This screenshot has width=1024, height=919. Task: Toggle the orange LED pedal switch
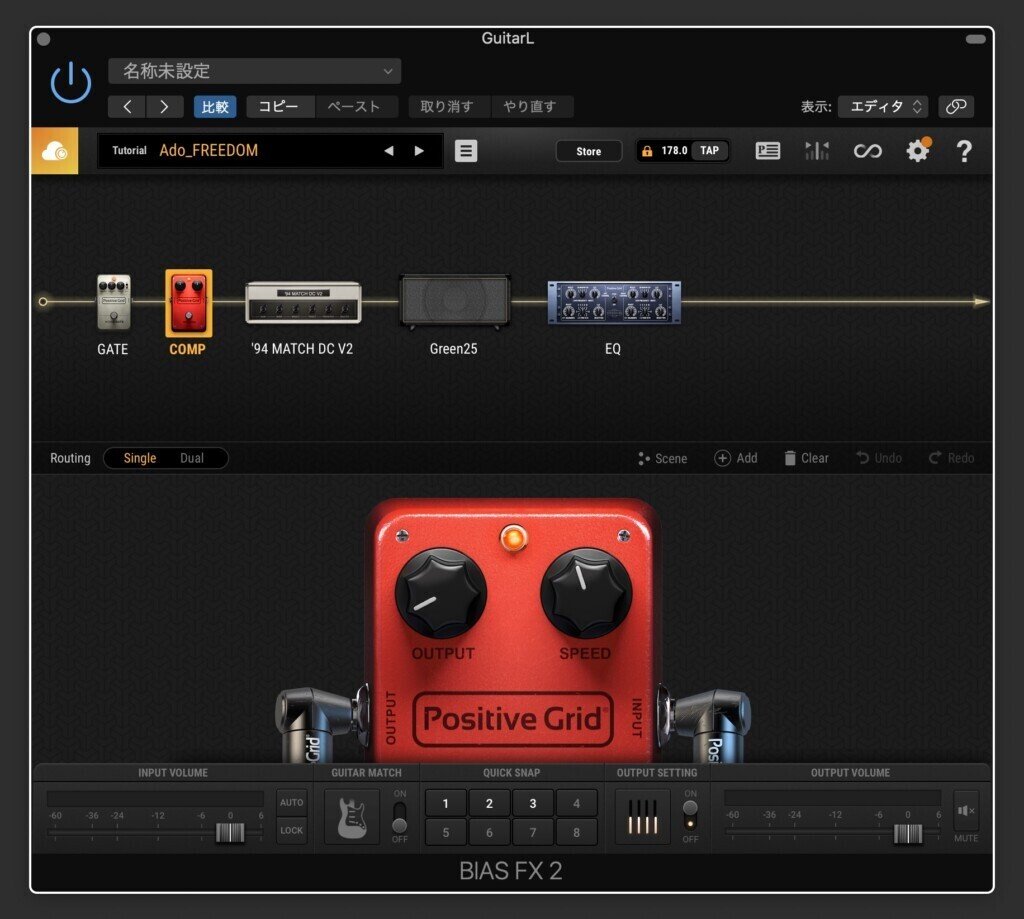coord(513,539)
